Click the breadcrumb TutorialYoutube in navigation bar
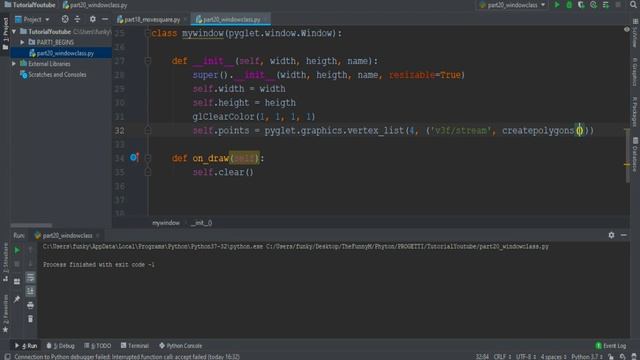The image size is (640, 360). [30, 5]
